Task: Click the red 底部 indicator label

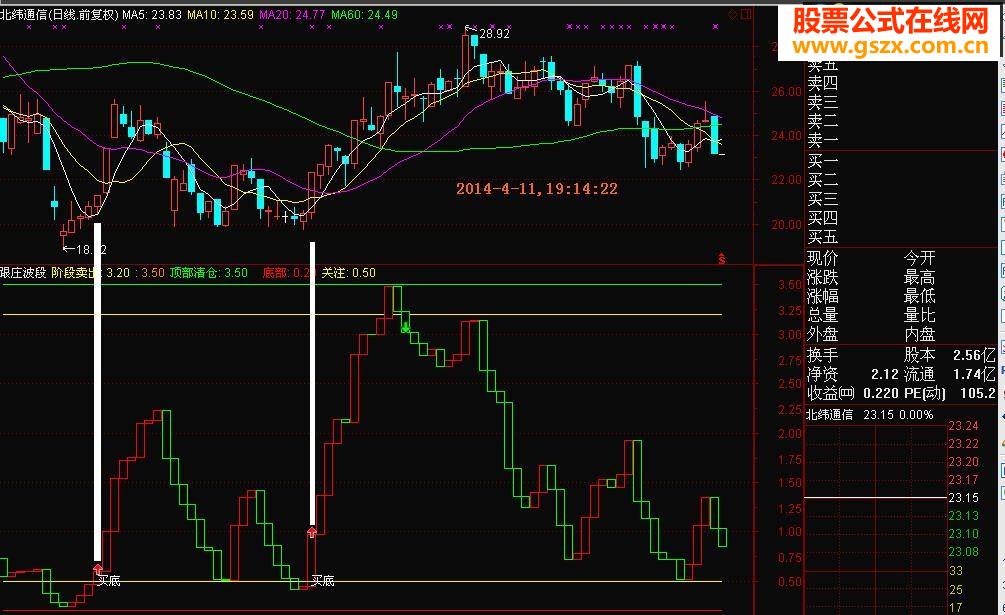Action: [x=274, y=273]
